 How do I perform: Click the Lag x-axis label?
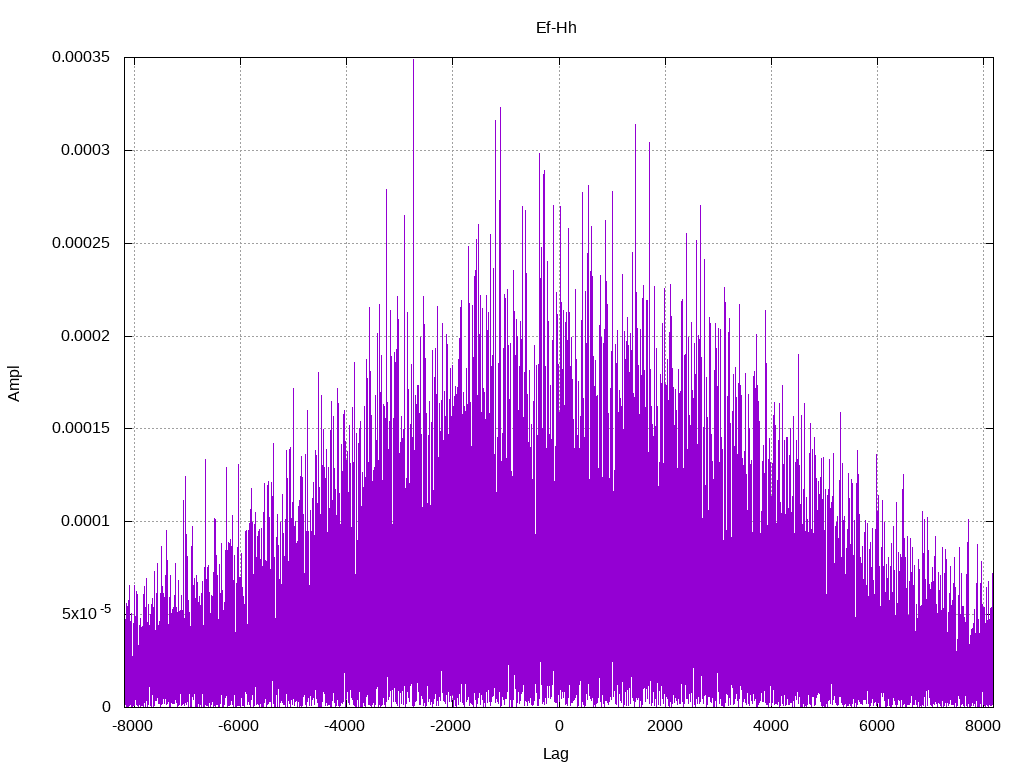coord(556,754)
